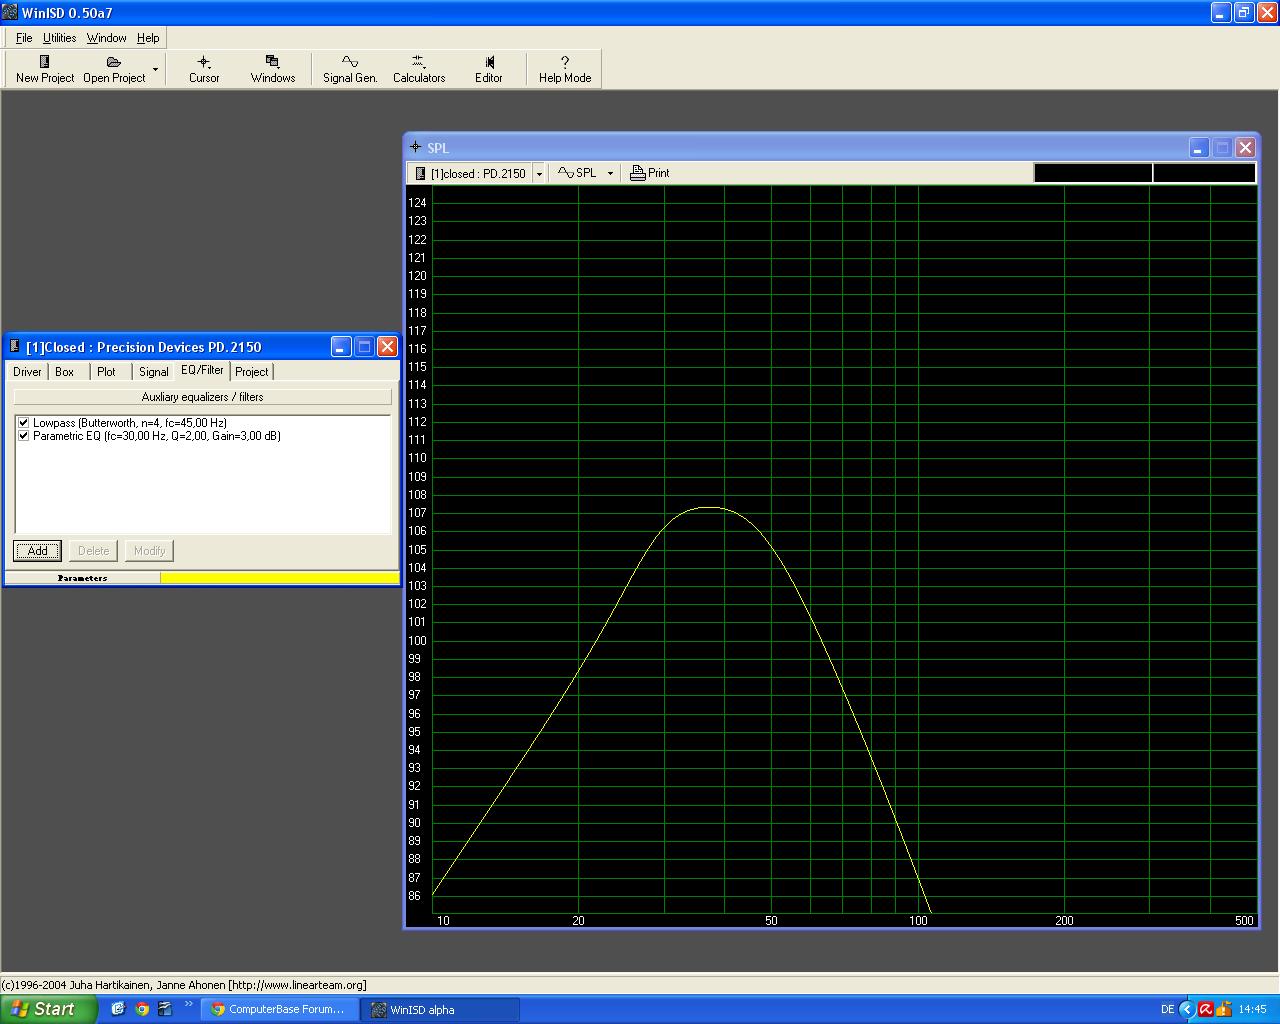The image size is (1280, 1024).
Task: Switch to the Box tab
Action: [x=64, y=372]
